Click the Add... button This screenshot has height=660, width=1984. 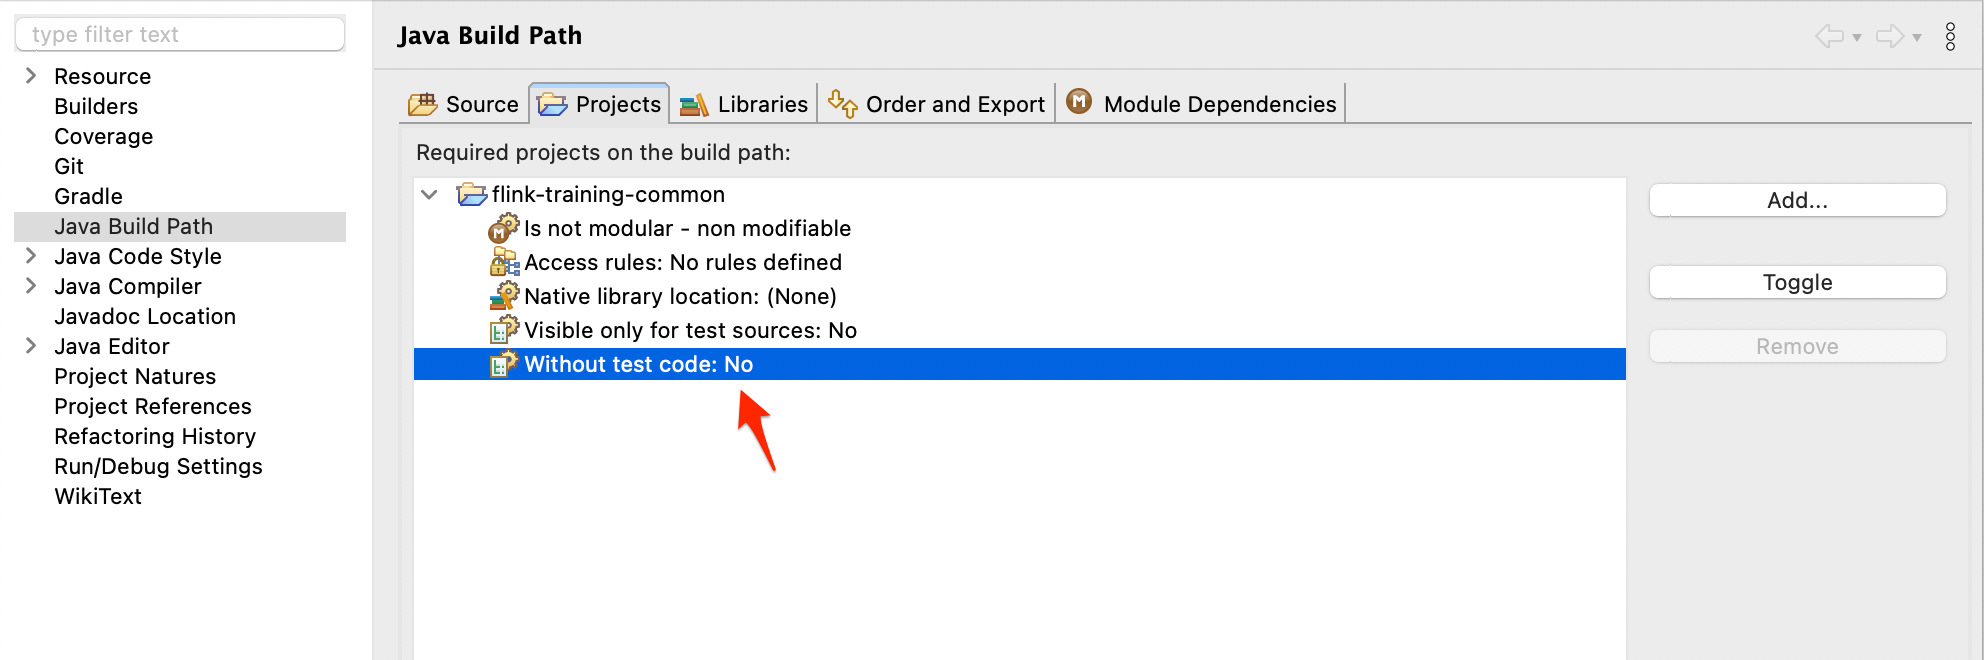1797,200
